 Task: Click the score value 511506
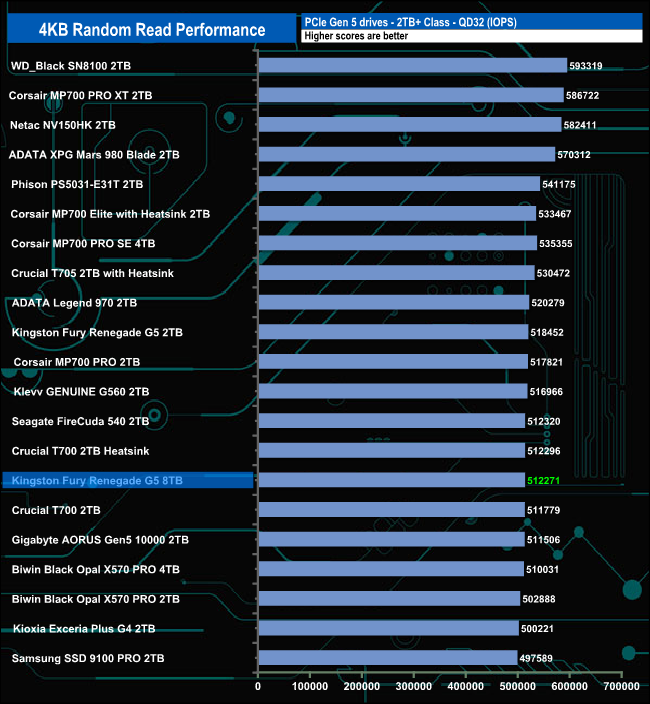543,540
